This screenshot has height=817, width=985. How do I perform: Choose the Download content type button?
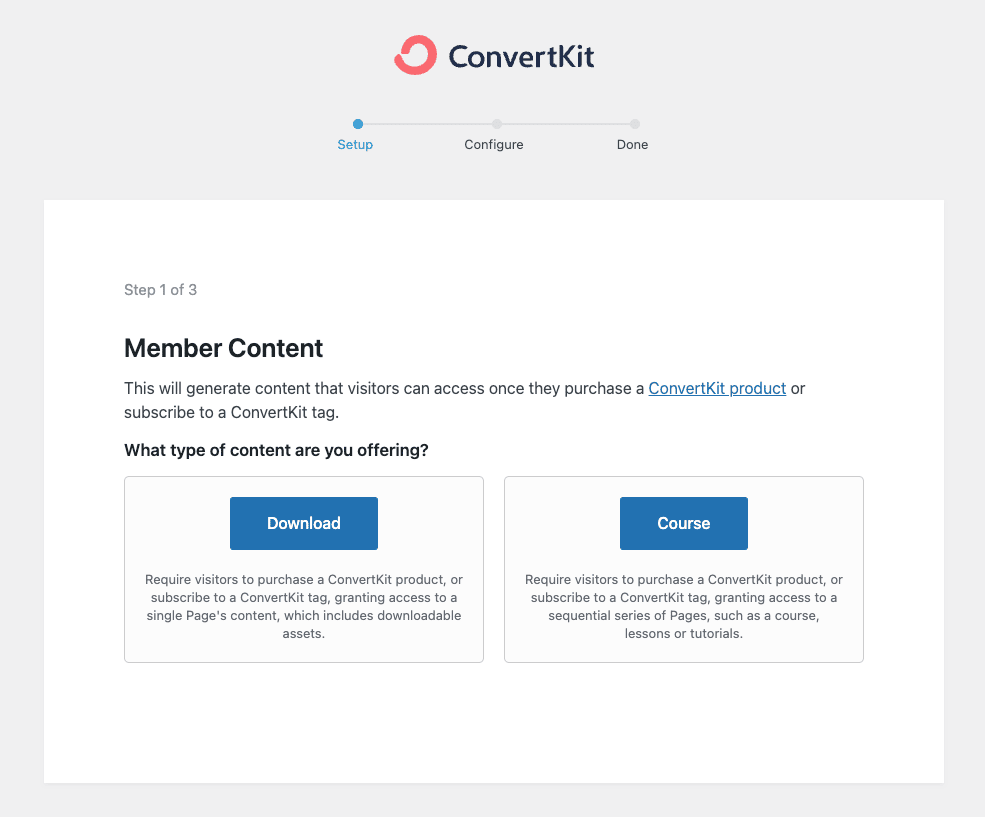click(x=304, y=523)
